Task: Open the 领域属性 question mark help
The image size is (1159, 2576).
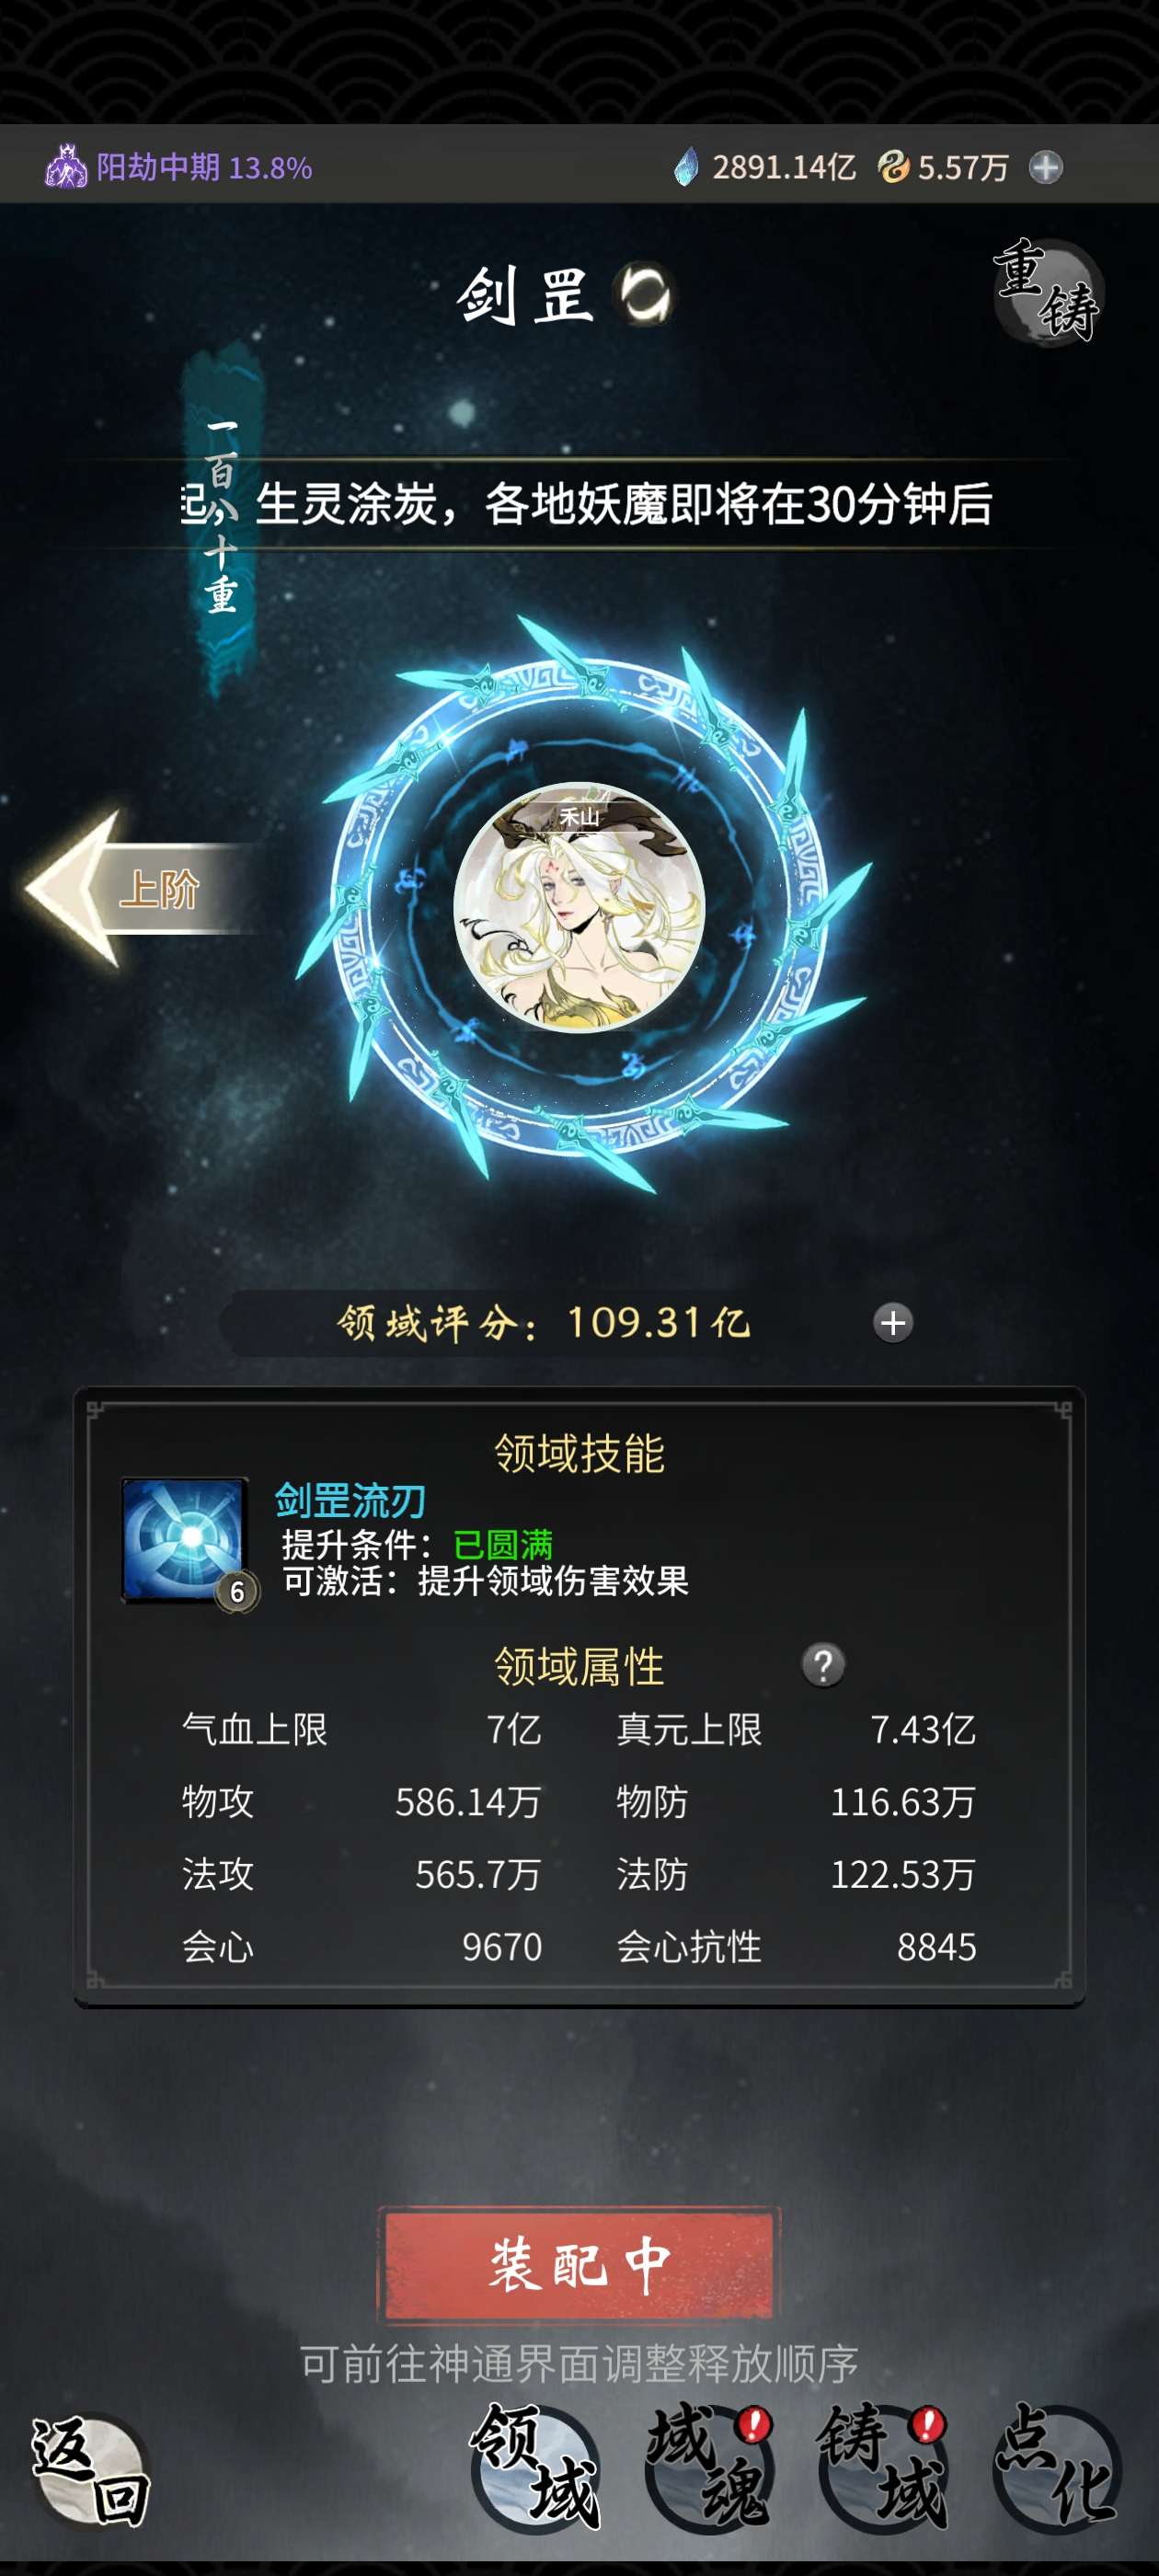Action: point(823,1665)
